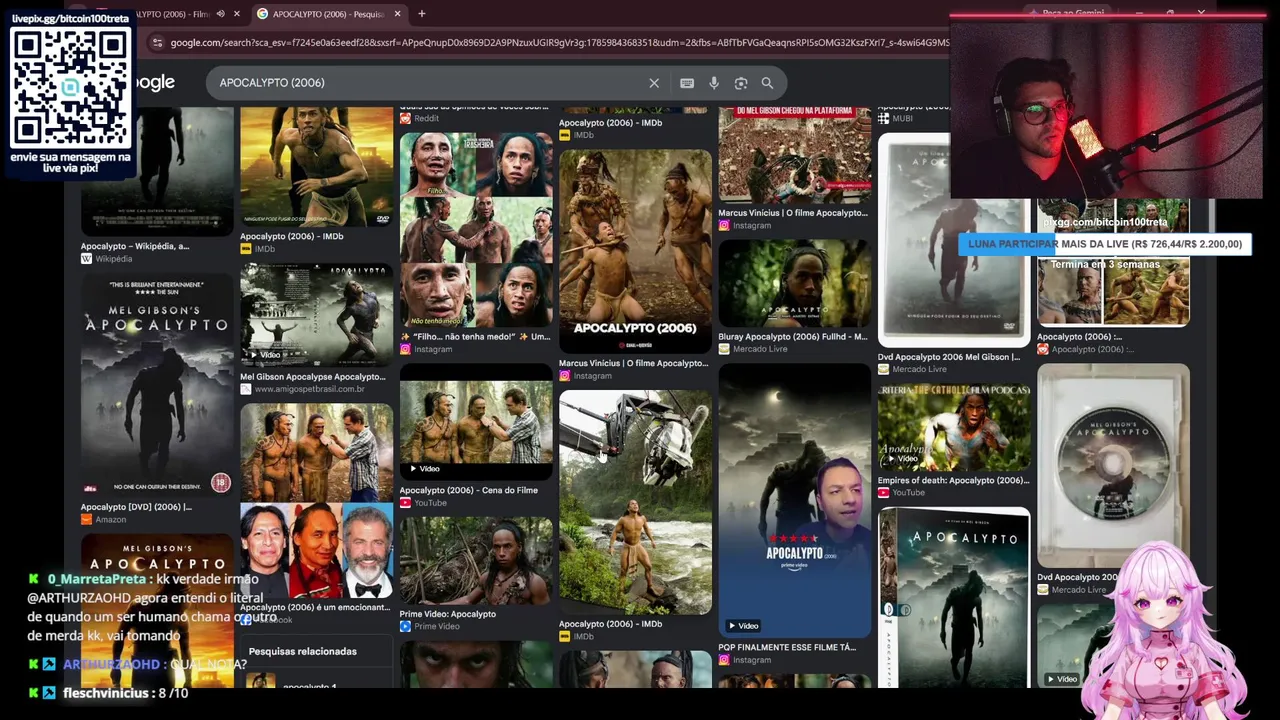The height and width of the screenshot is (720, 1280).
Task: Select the 'APOCALYPTO (2006) - Pesquisa' Google tab
Action: pos(328,14)
